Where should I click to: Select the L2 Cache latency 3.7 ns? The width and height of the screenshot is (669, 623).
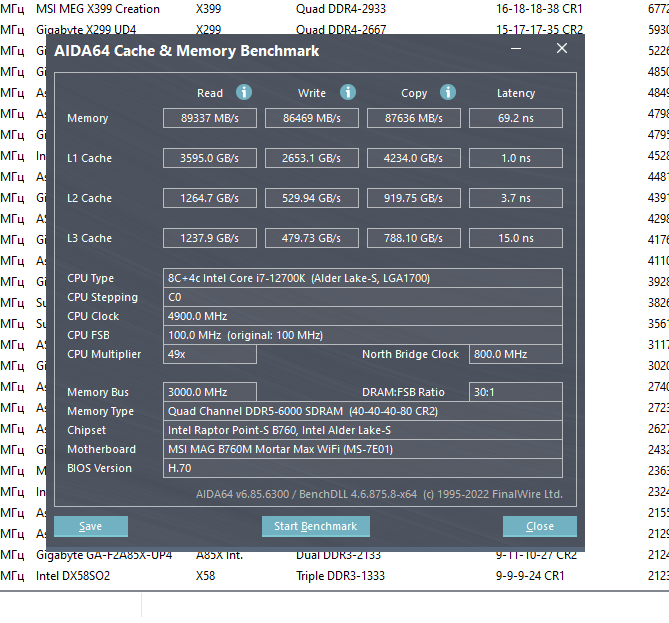point(516,198)
